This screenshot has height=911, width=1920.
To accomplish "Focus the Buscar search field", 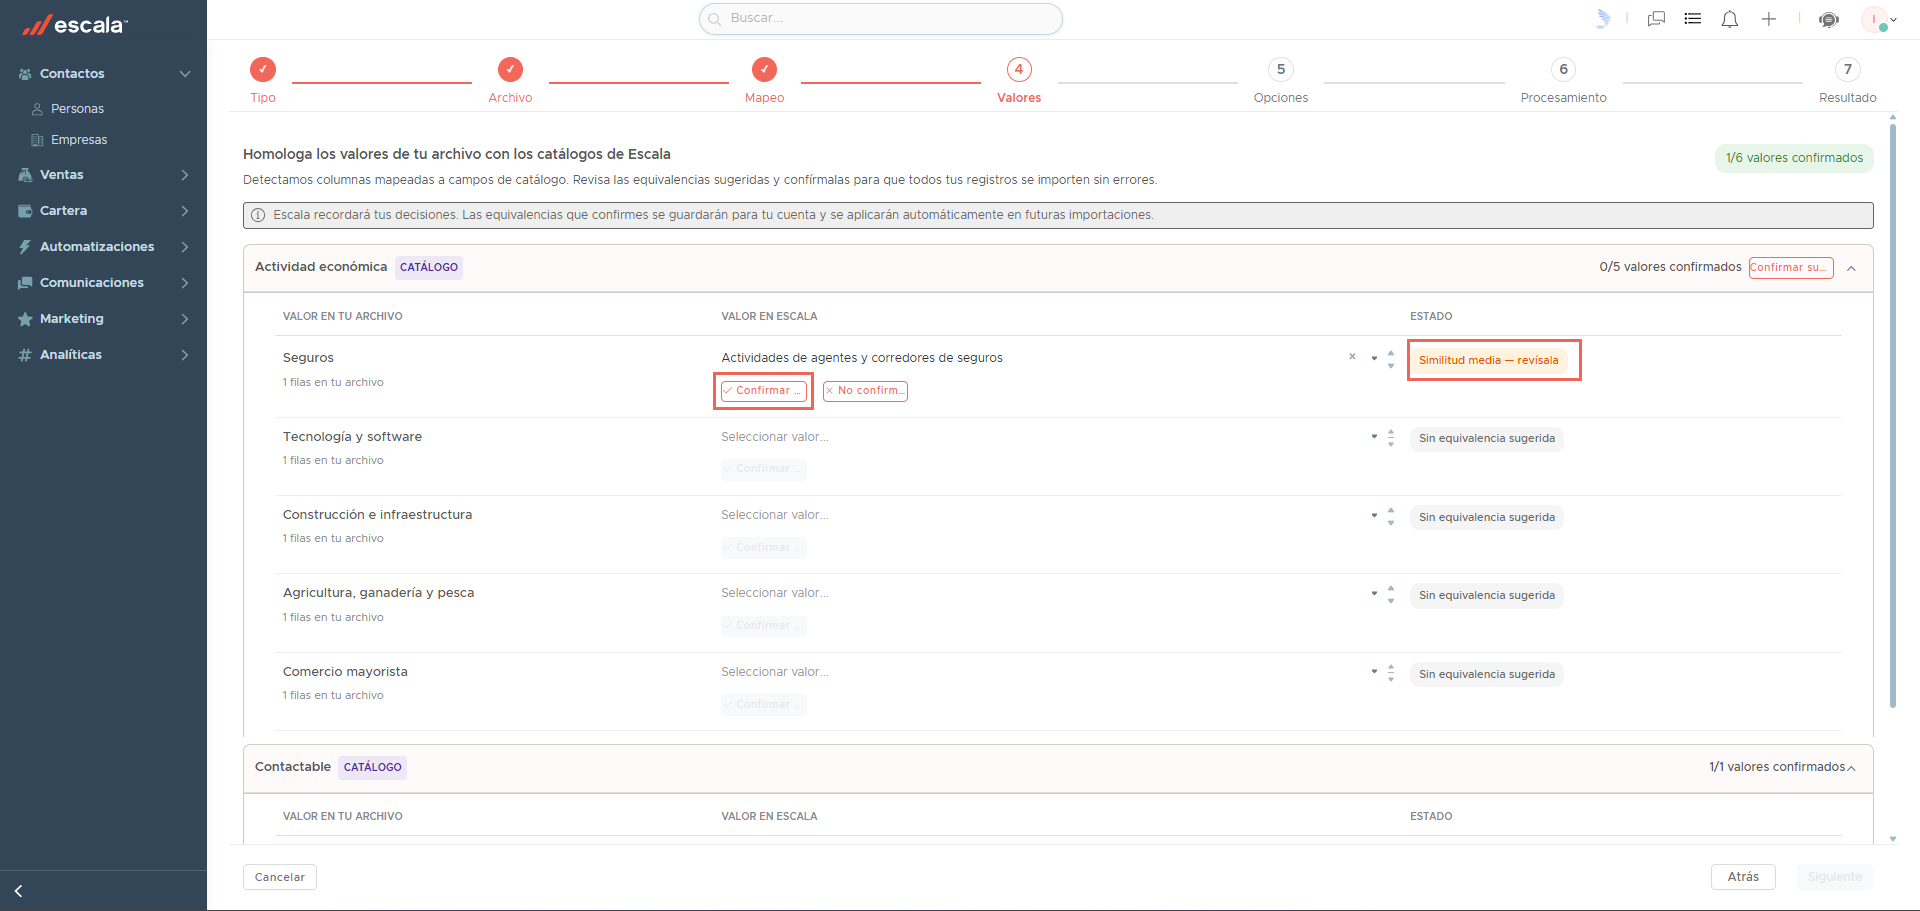I will 881,19.
